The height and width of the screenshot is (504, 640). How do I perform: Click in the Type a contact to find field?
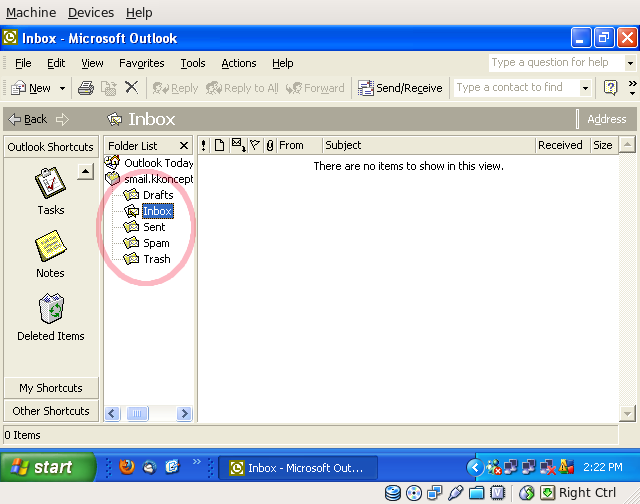pos(517,87)
